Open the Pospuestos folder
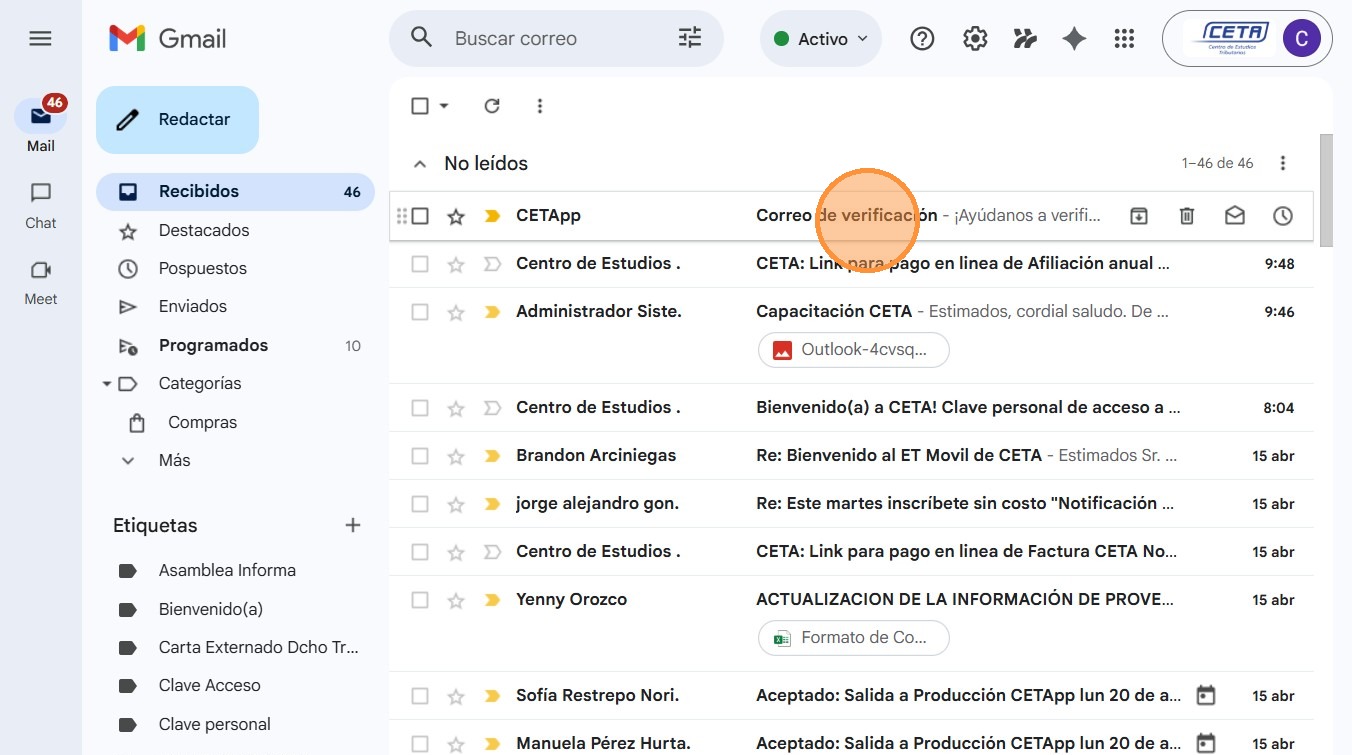Screen dimensions: 1352x755 click(x=235, y=269)
